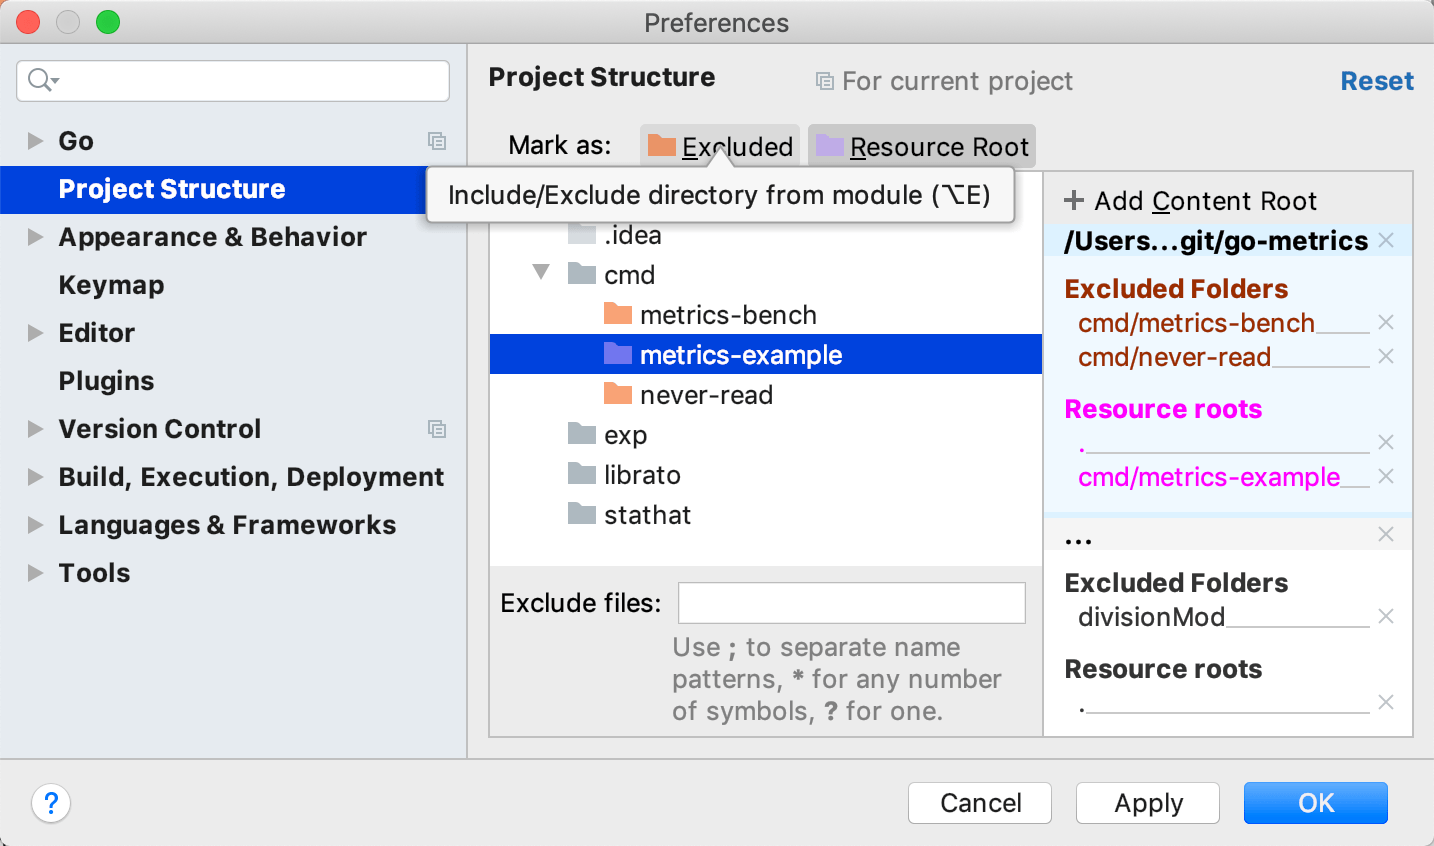This screenshot has height=846, width=1434.
Task: Click the copy-settings icon beside Version Control
Action: tap(437, 429)
